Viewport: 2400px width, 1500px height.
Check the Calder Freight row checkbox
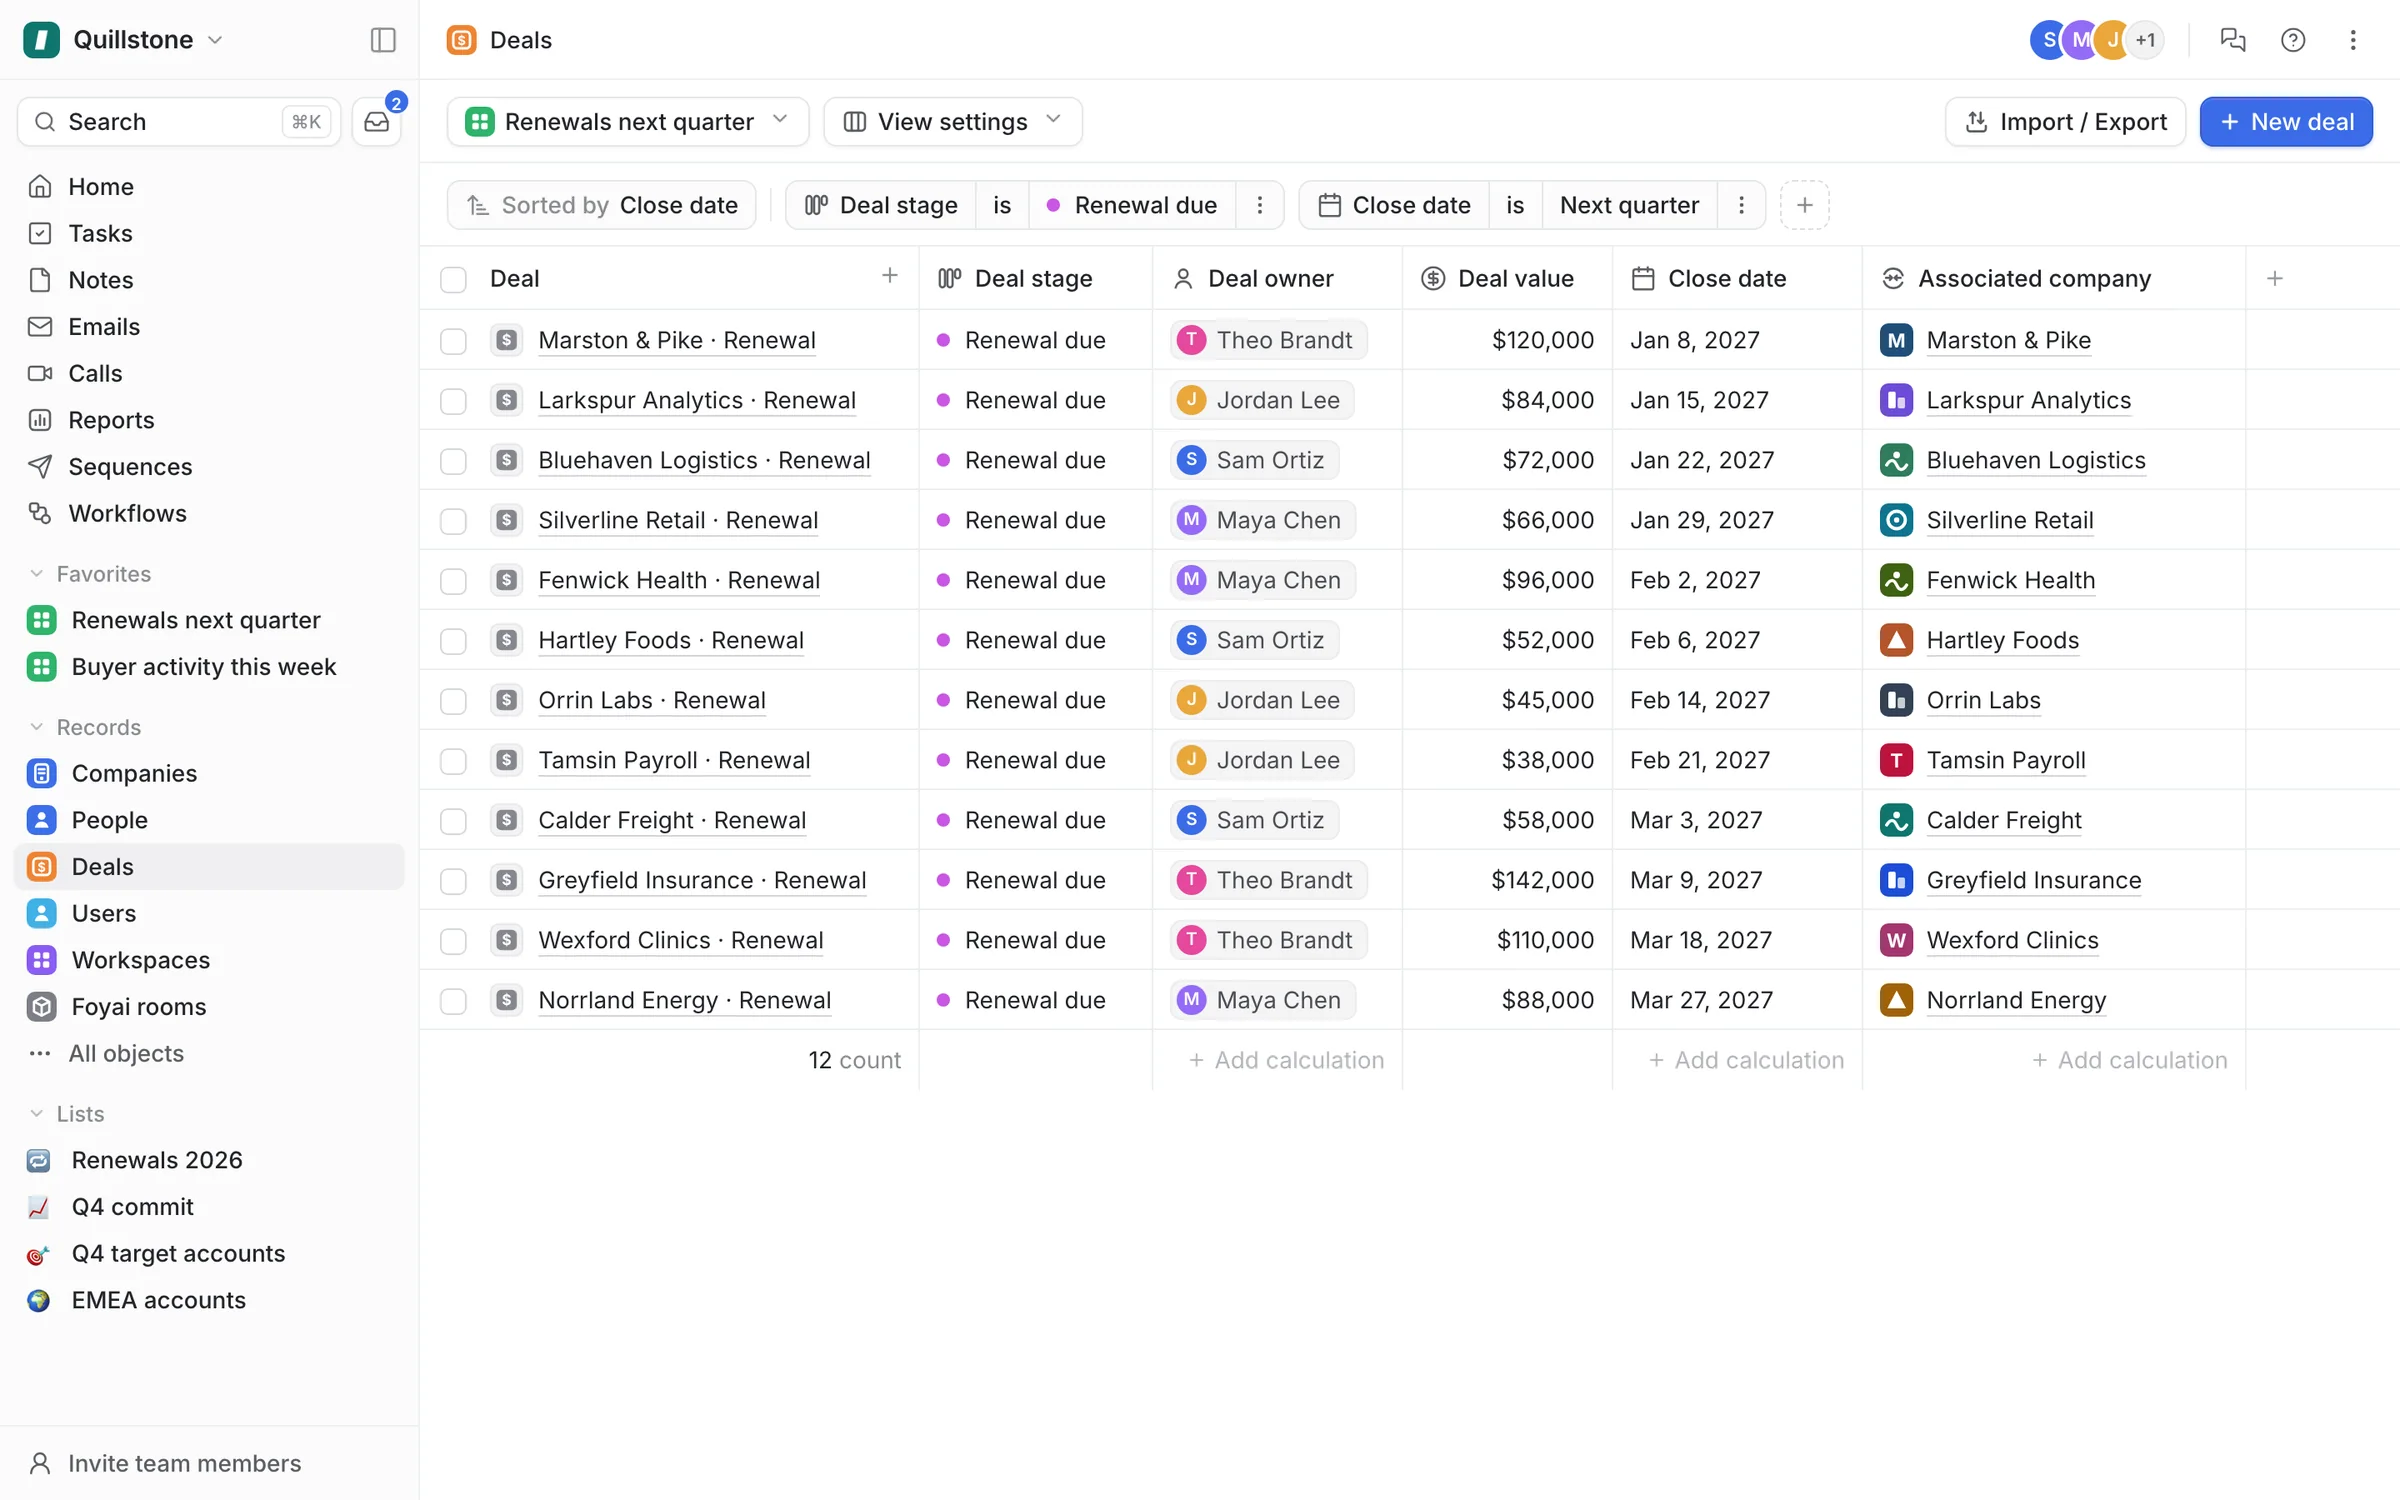tap(453, 821)
